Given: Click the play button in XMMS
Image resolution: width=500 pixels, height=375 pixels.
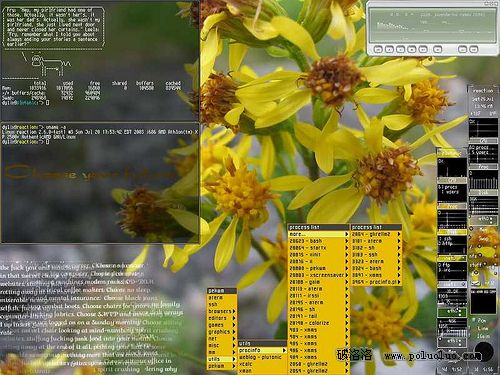Looking at the screenshot, I should tap(389, 49).
